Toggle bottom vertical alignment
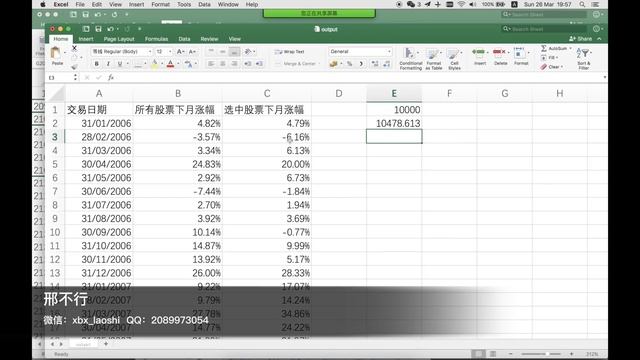This screenshot has width=640, height=360. click(x=234, y=51)
